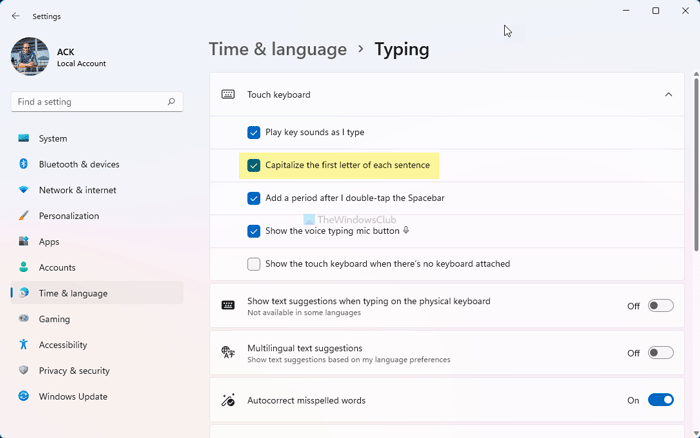Click the Windows Update icon
The width and height of the screenshot is (700, 438).
pos(23,397)
